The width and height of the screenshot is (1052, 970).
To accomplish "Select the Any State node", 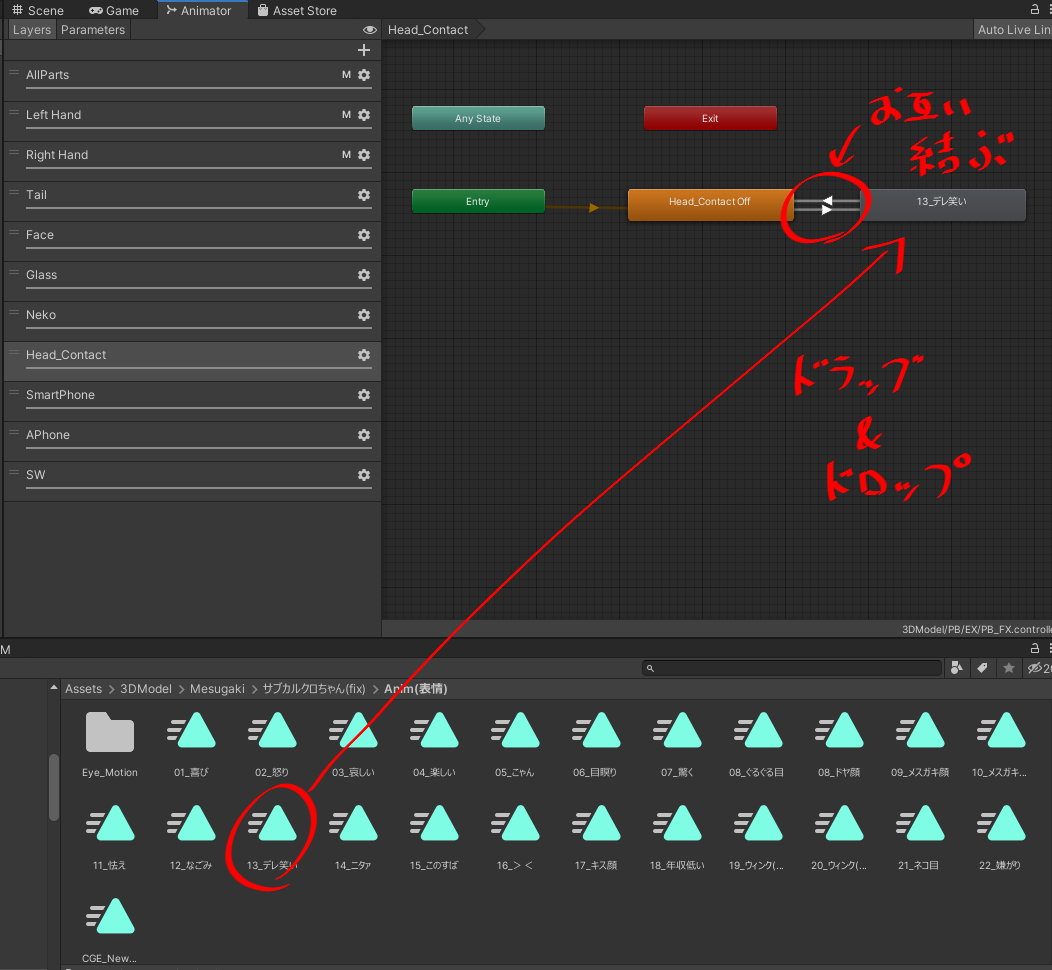I will (478, 118).
